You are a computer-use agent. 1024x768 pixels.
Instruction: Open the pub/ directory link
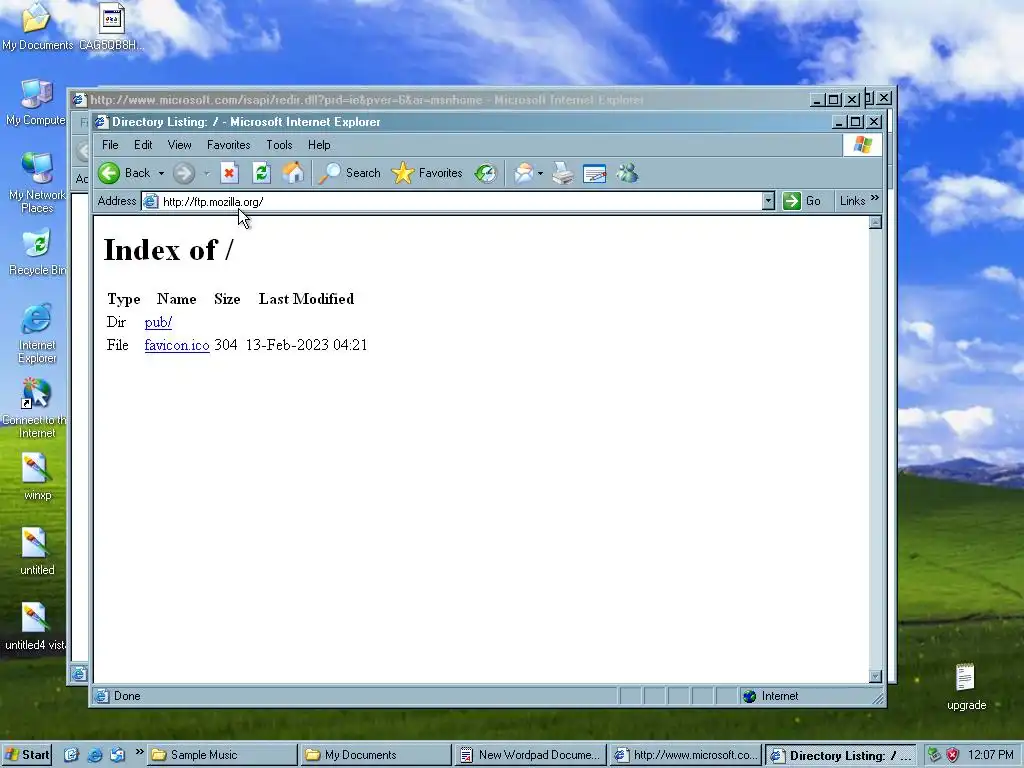(158, 322)
